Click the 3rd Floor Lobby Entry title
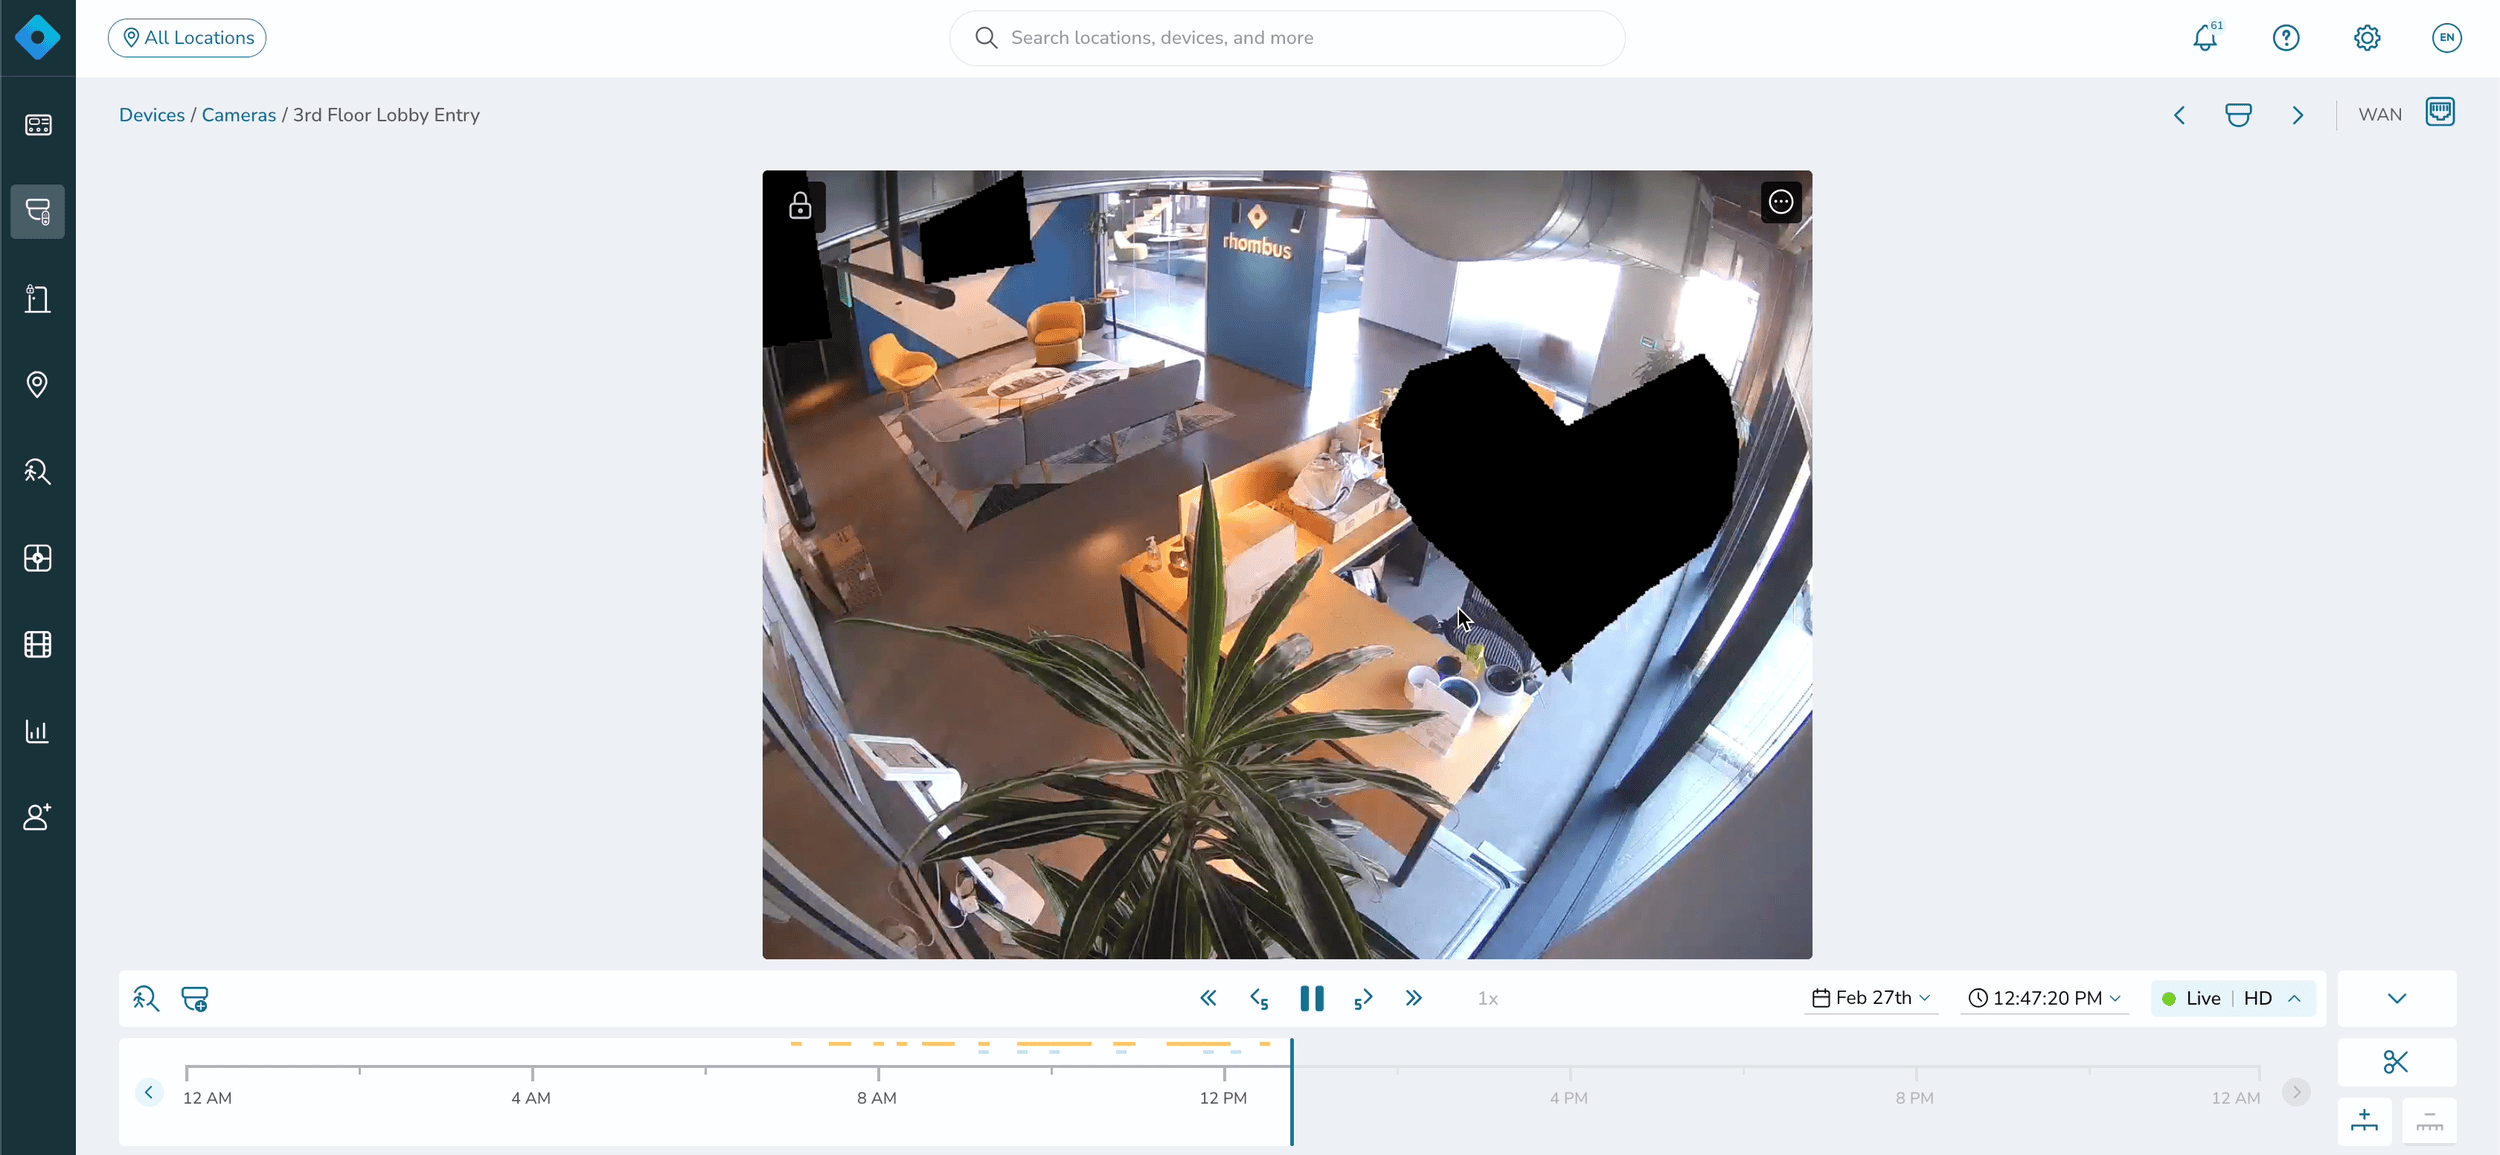This screenshot has width=2500, height=1155. pyautogui.click(x=386, y=115)
